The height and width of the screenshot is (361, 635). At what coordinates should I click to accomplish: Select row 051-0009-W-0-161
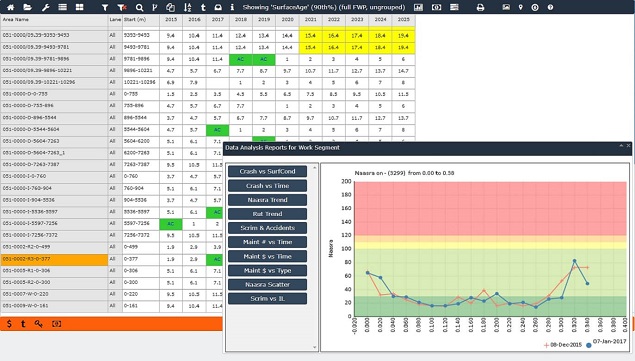(x=54, y=306)
